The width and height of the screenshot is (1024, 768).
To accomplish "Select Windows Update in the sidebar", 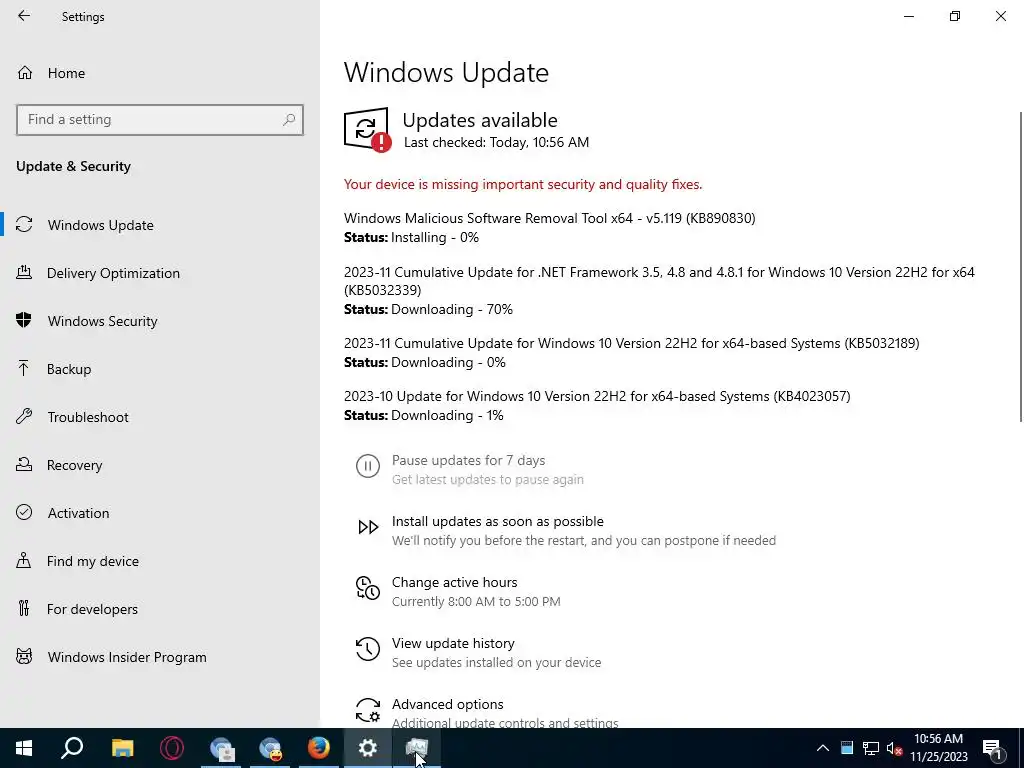I will pos(101,225).
